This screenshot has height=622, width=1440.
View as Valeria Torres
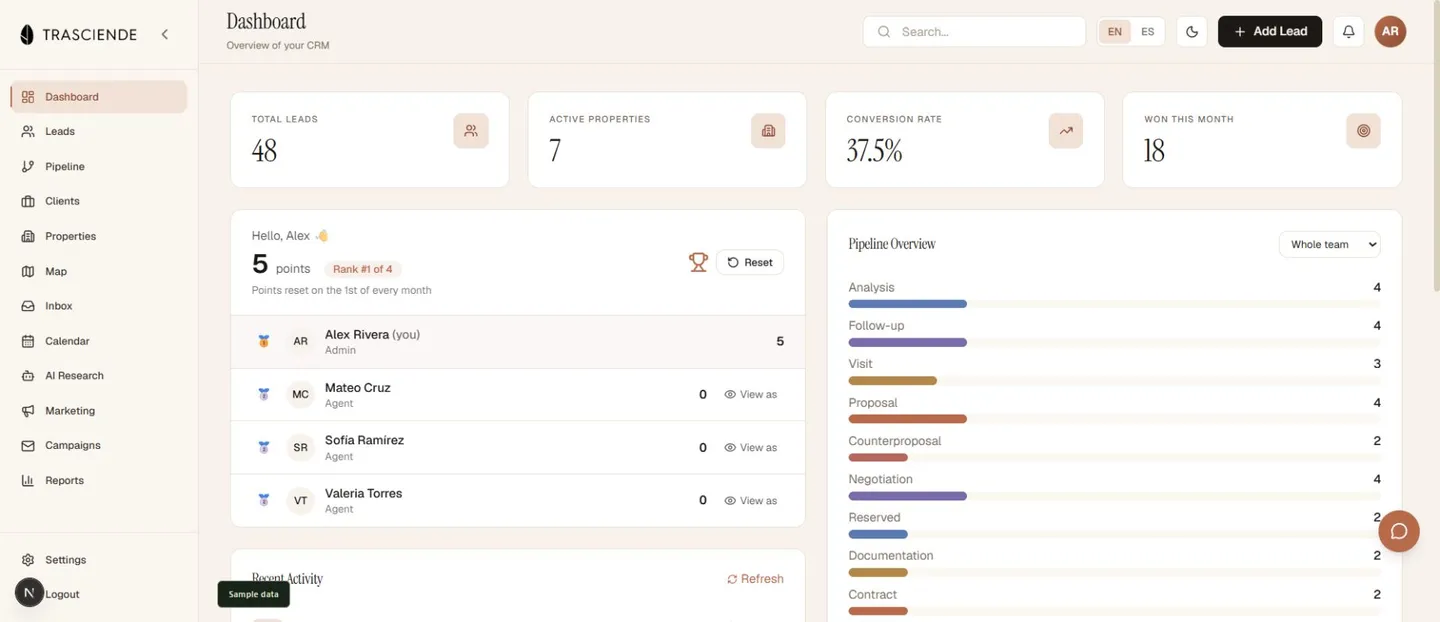[751, 500]
